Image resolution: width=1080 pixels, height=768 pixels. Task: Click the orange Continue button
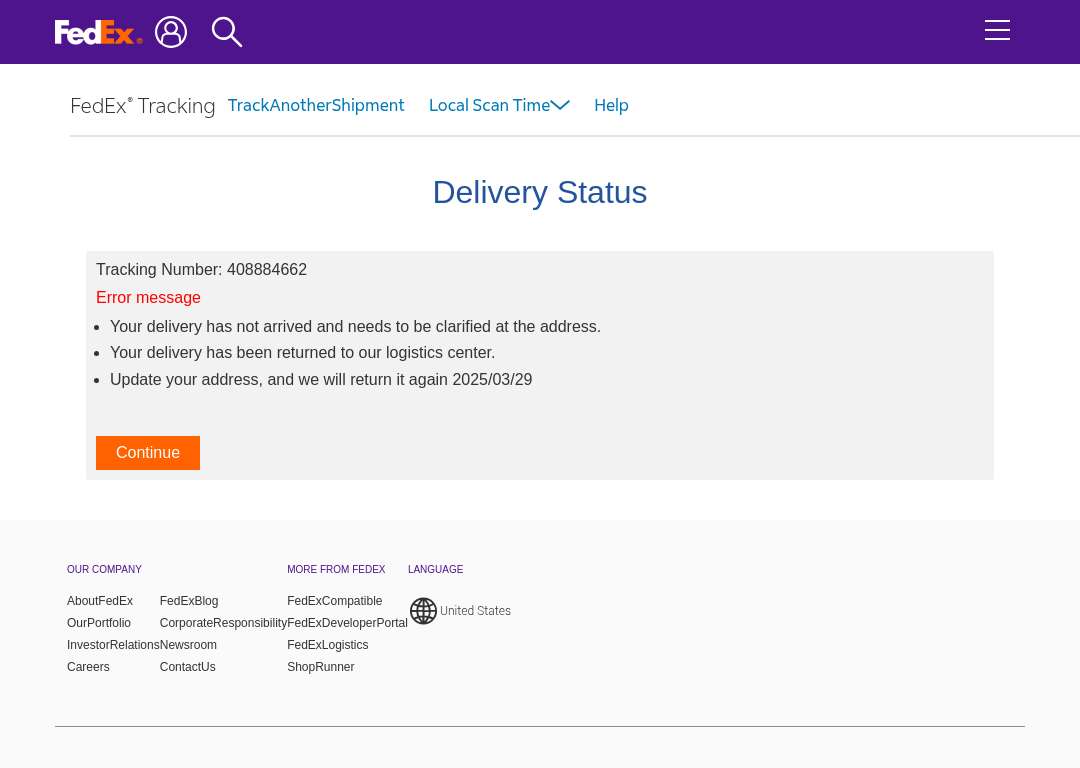pos(147,453)
